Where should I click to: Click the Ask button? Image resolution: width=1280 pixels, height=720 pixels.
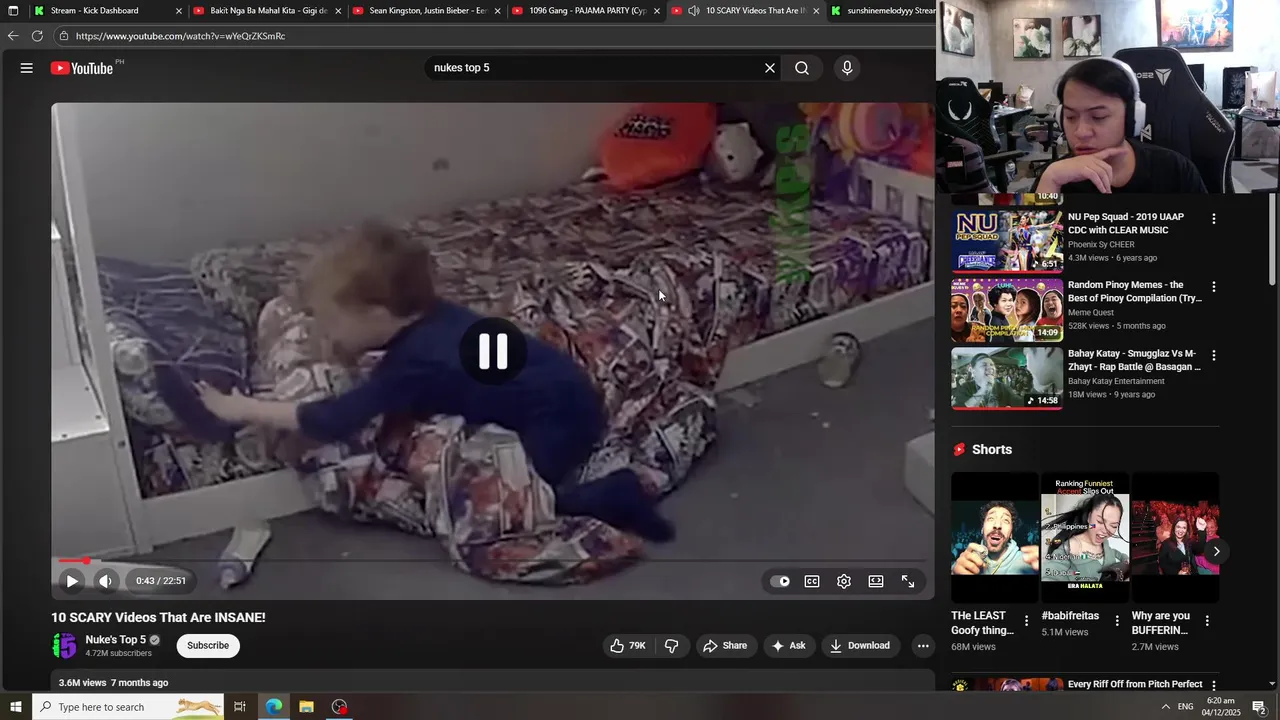click(788, 646)
